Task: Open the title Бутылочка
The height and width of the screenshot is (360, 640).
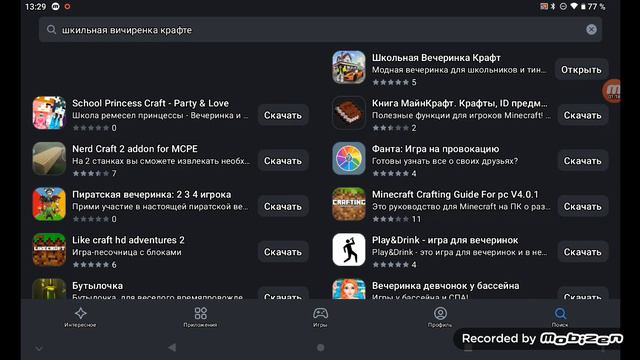Action: tap(97, 286)
